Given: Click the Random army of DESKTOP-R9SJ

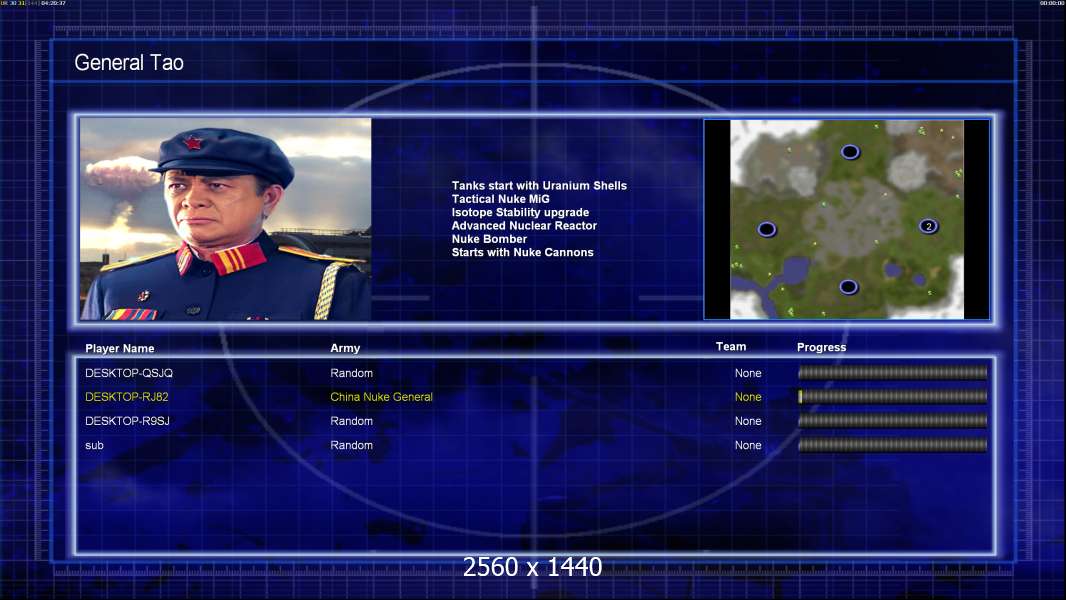Looking at the screenshot, I should click(351, 421).
